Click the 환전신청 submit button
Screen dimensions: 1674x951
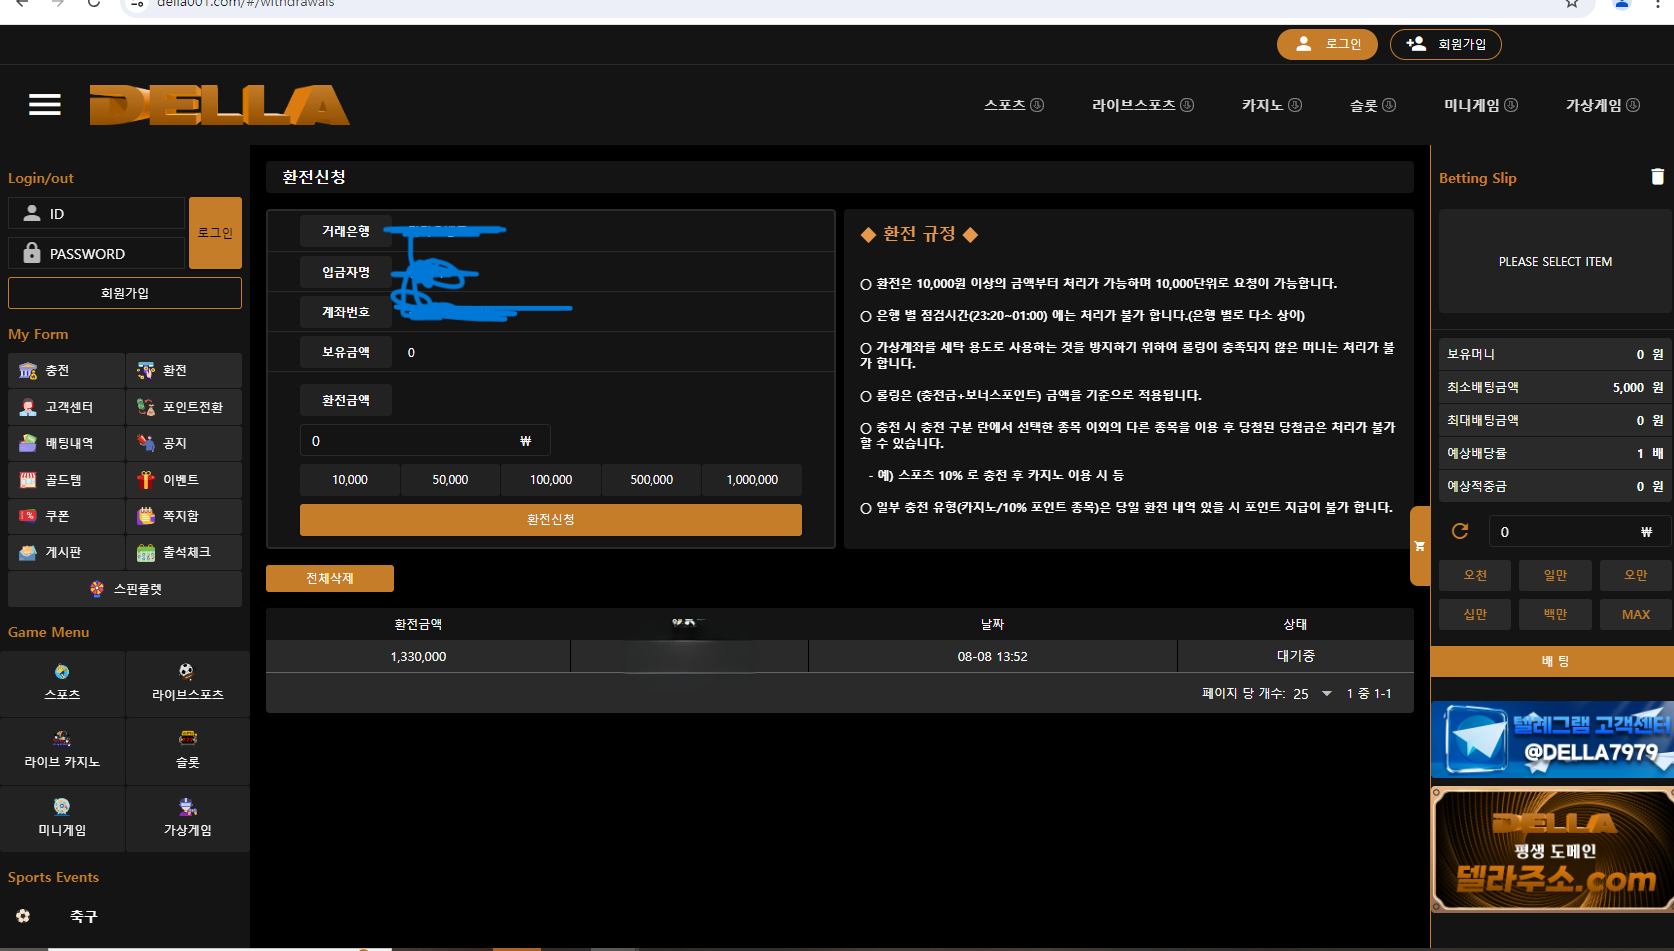click(550, 520)
